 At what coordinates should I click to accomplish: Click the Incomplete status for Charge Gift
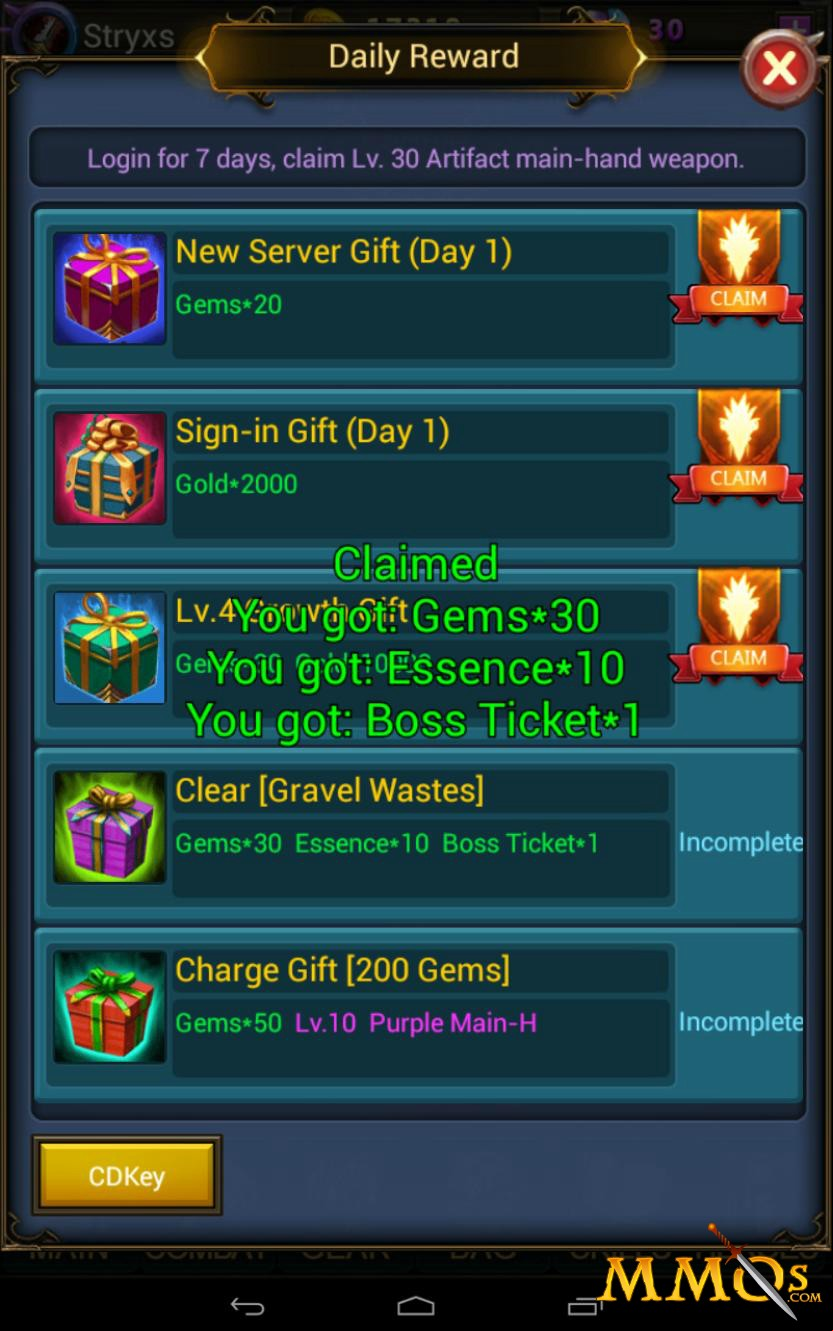[740, 1022]
